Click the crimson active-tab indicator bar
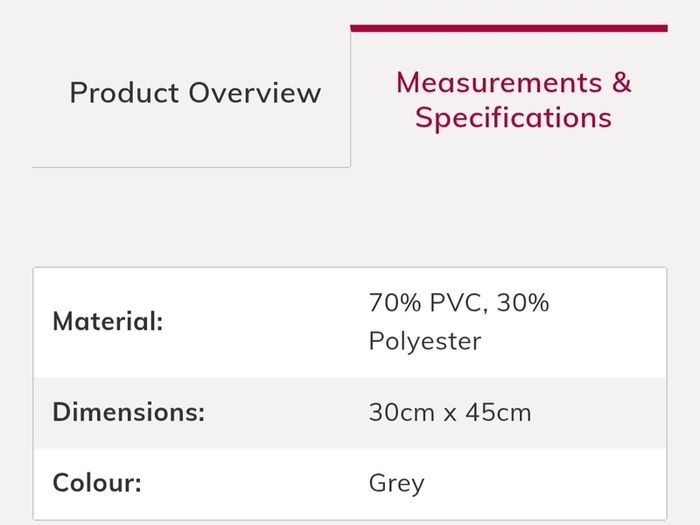700x525 pixels. tap(509, 28)
